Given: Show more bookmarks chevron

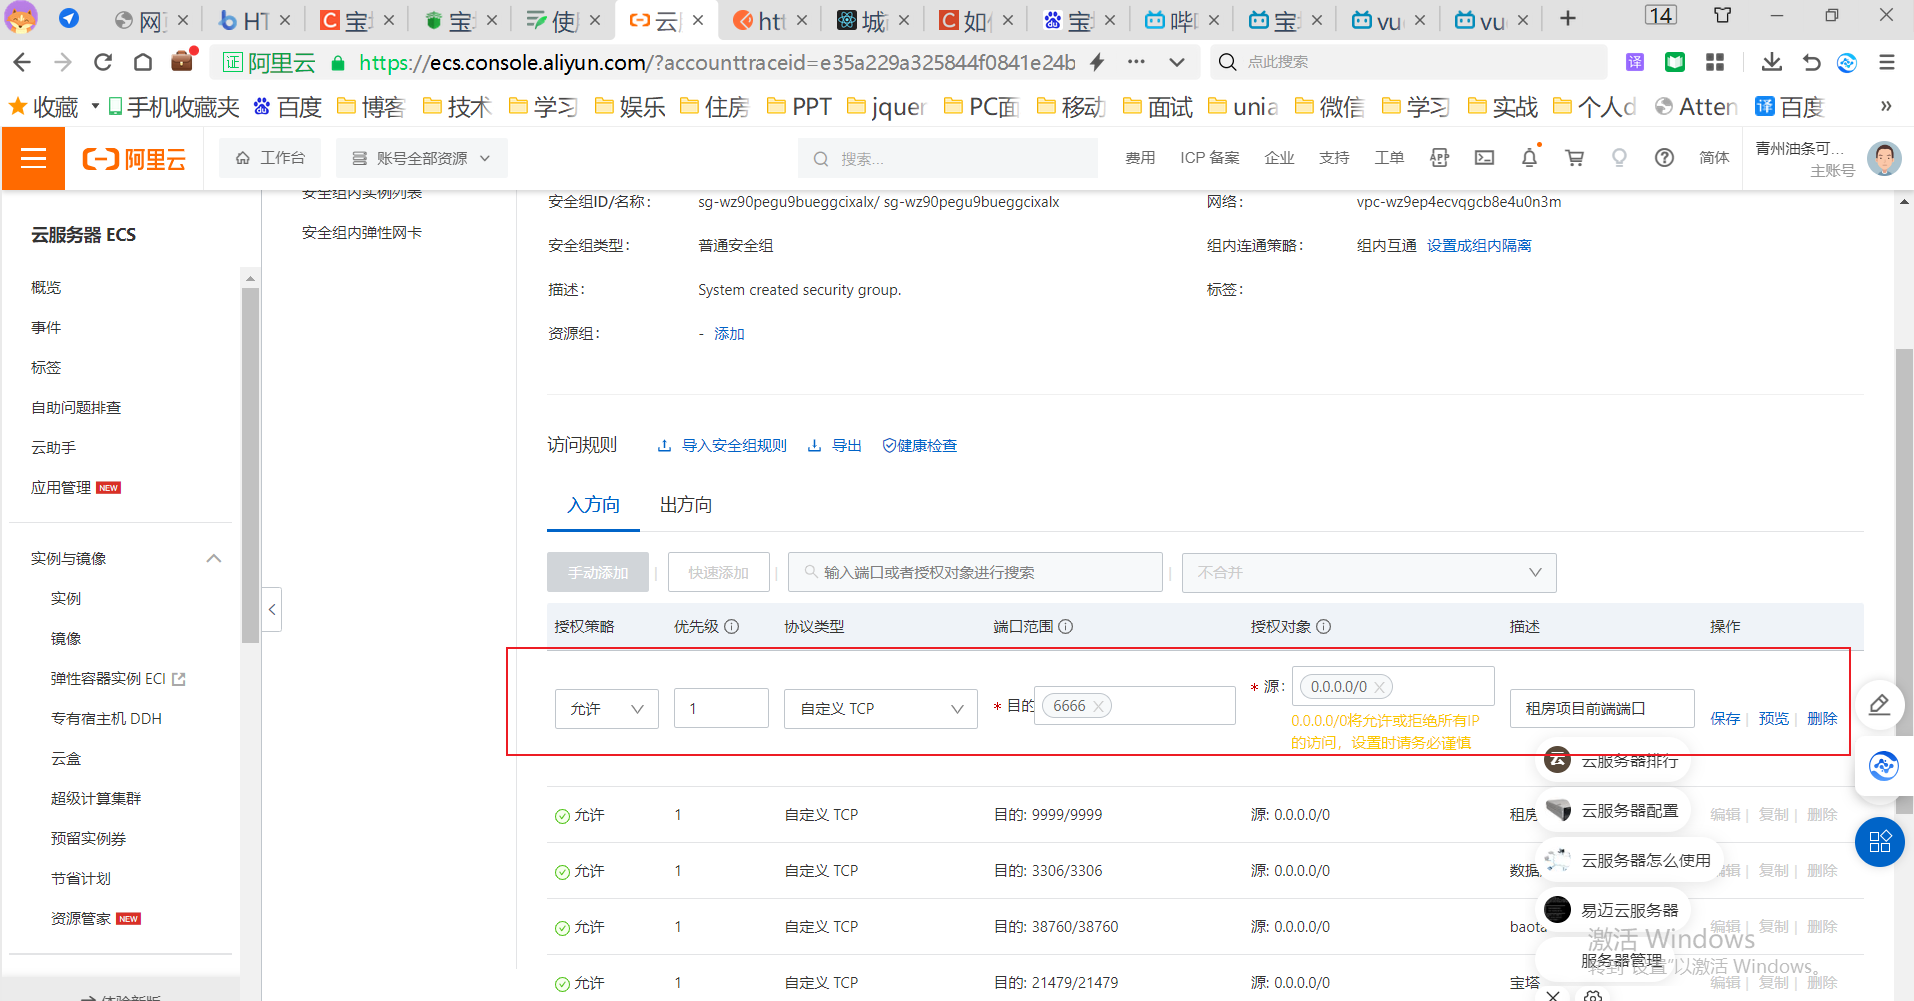Looking at the screenshot, I should [1886, 106].
